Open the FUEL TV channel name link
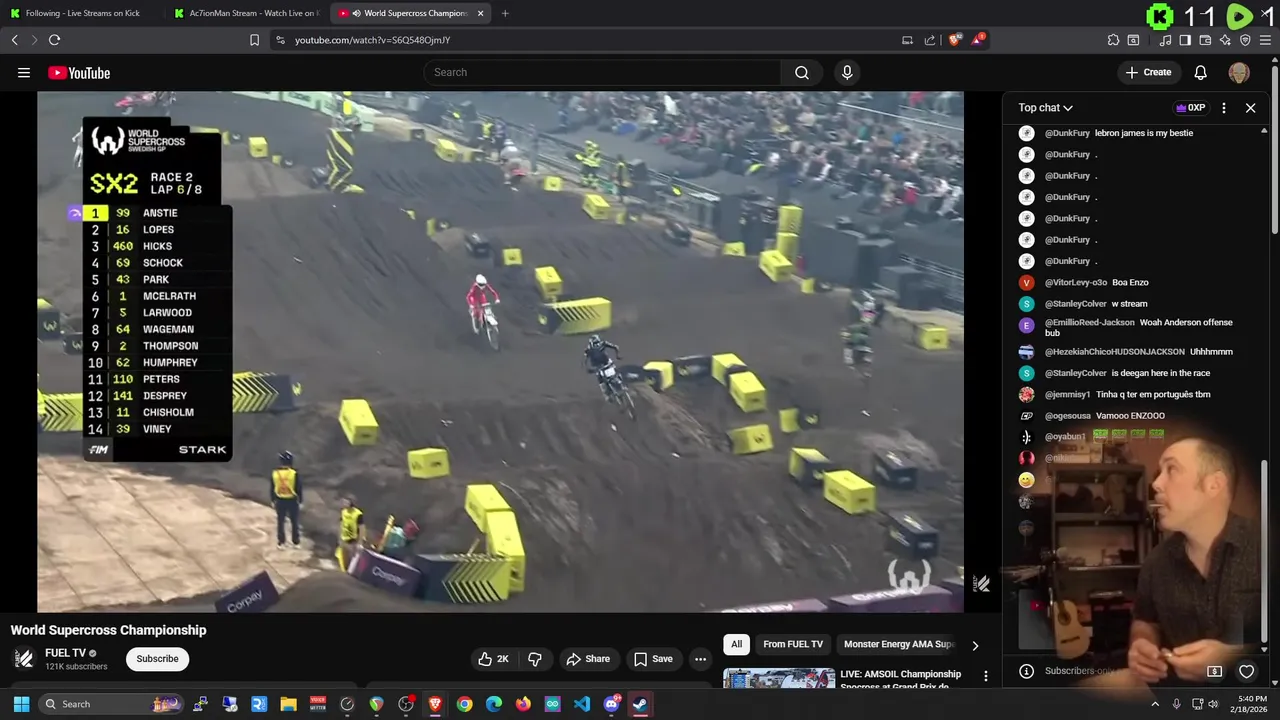1280x720 pixels. click(65, 653)
